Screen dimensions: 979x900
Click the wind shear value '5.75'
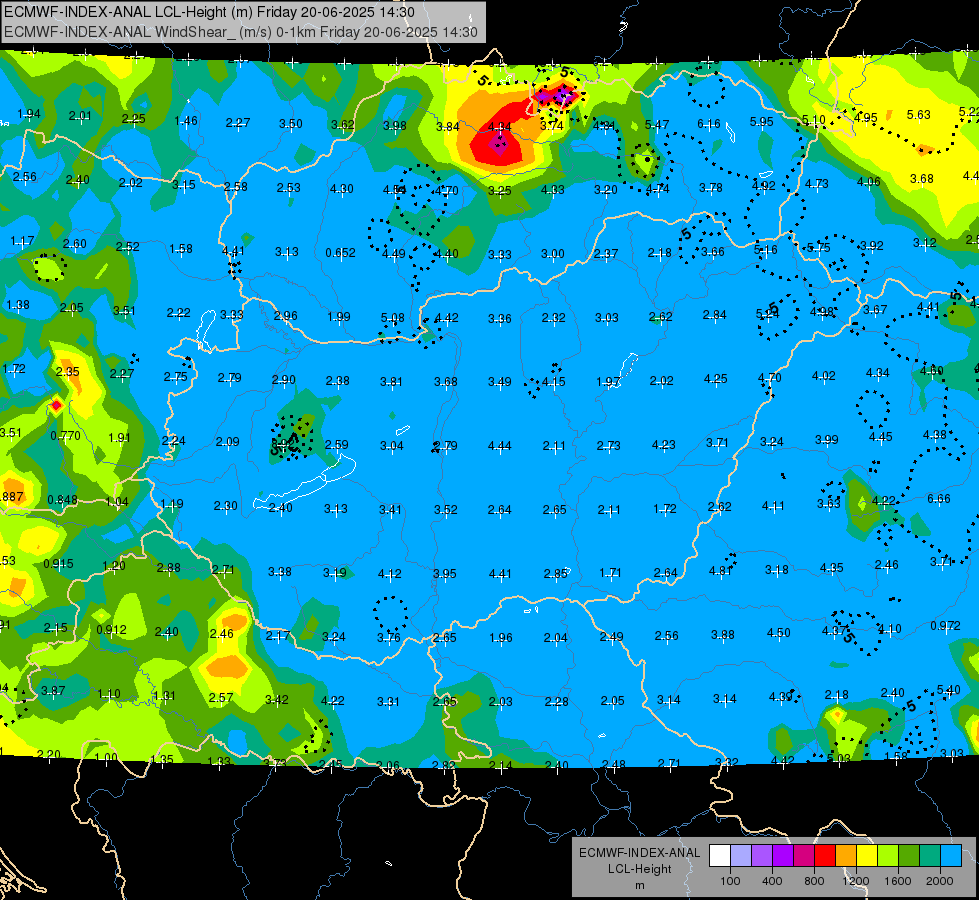(x=819, y=247)
